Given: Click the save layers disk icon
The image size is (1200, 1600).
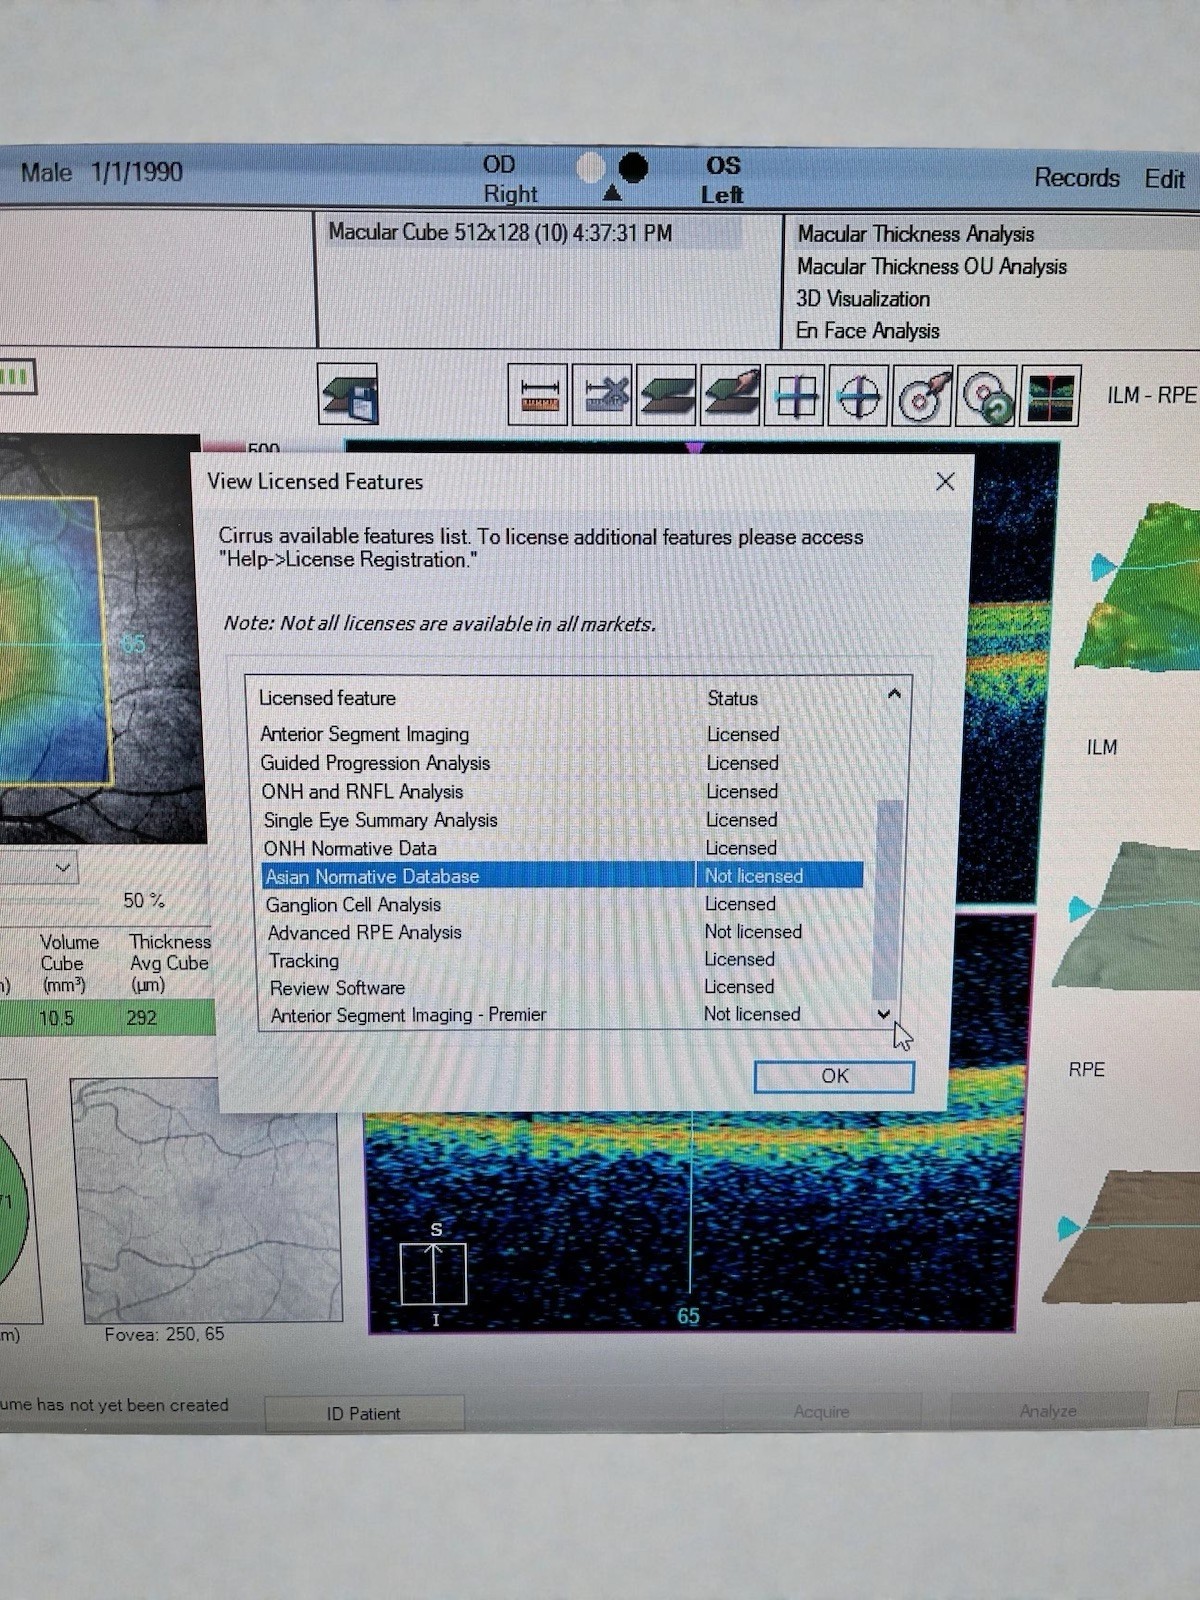Looking at the screenshot, I should tap(348, 395).
